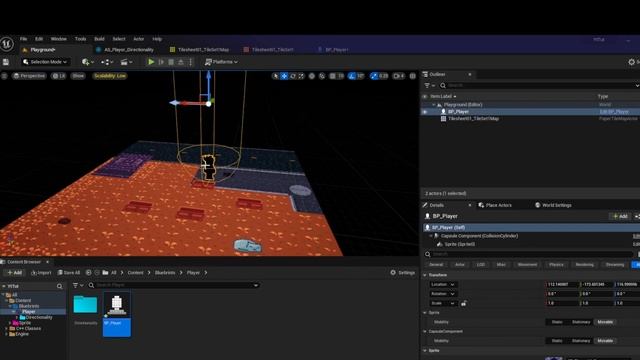
Task: Open Selection Mode dropdown
Action: tap(45, 62)
